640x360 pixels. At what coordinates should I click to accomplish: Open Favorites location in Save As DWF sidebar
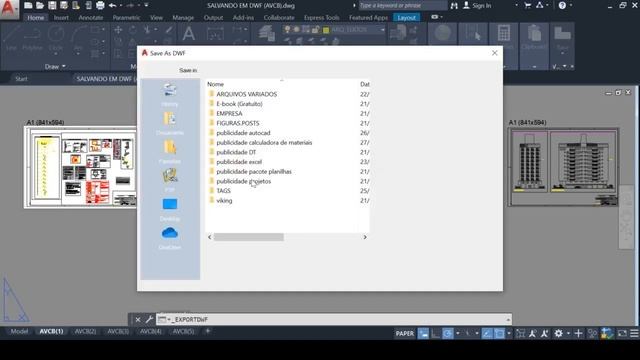(x=170, y=152)
